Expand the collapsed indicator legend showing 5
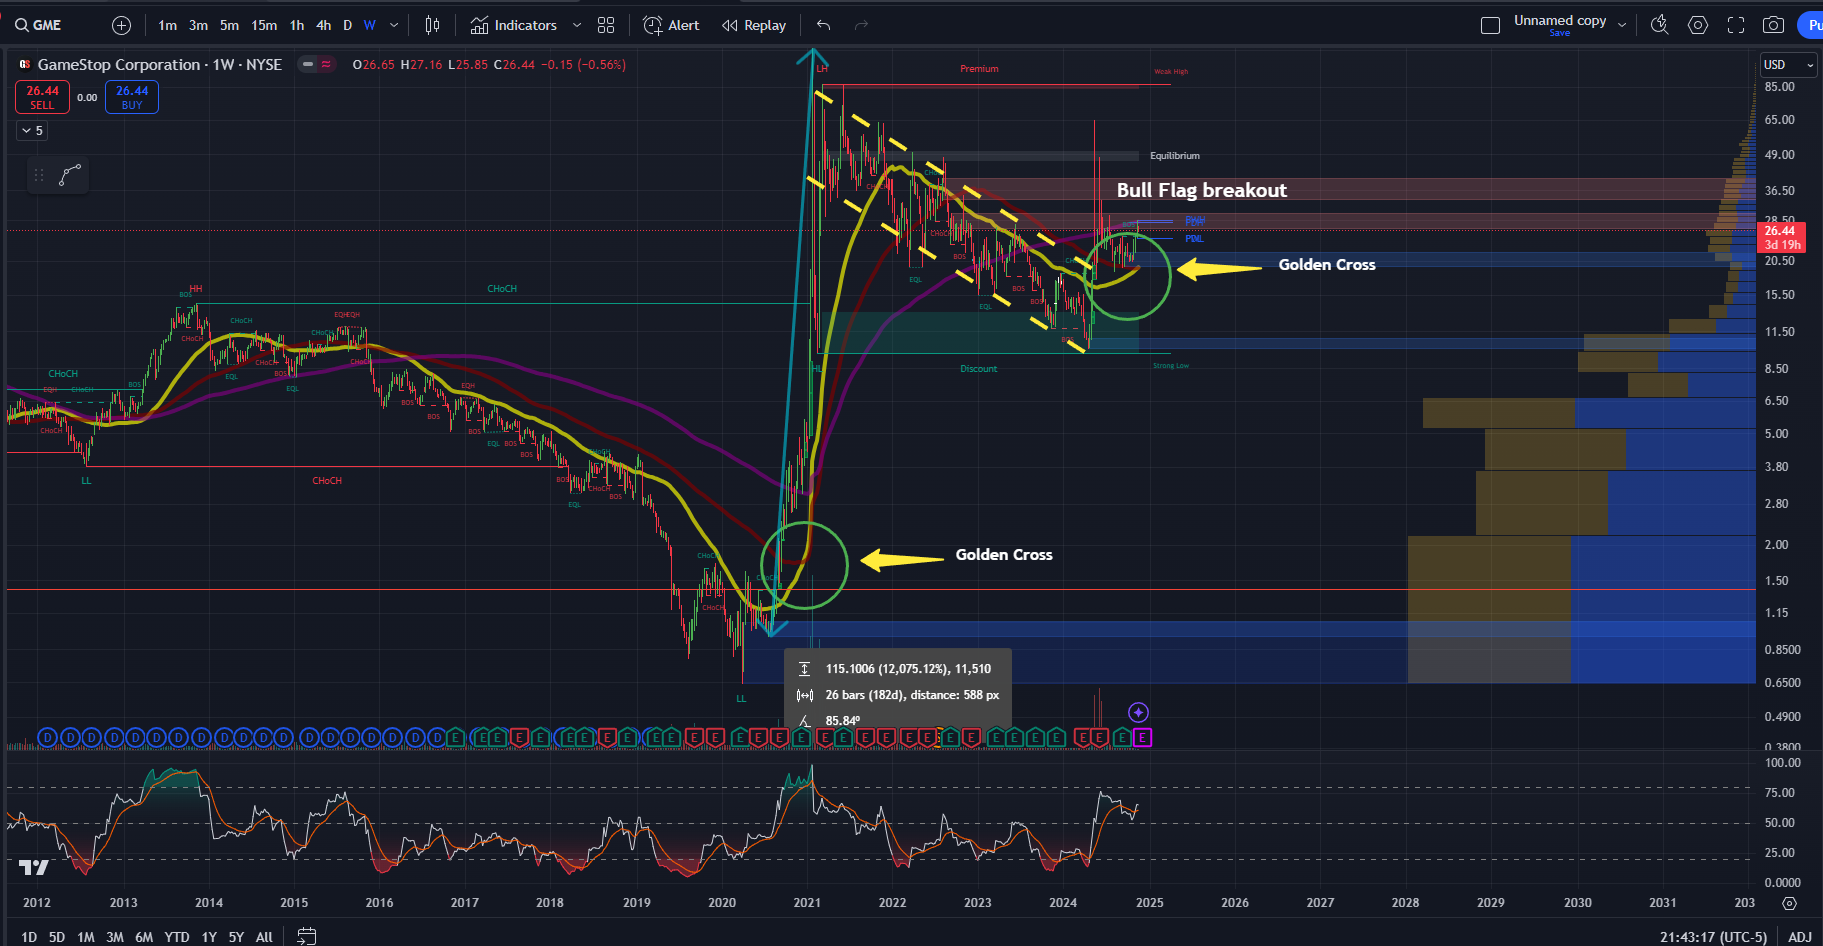This screenshot has height=946, width=1823. click(32, 130)
